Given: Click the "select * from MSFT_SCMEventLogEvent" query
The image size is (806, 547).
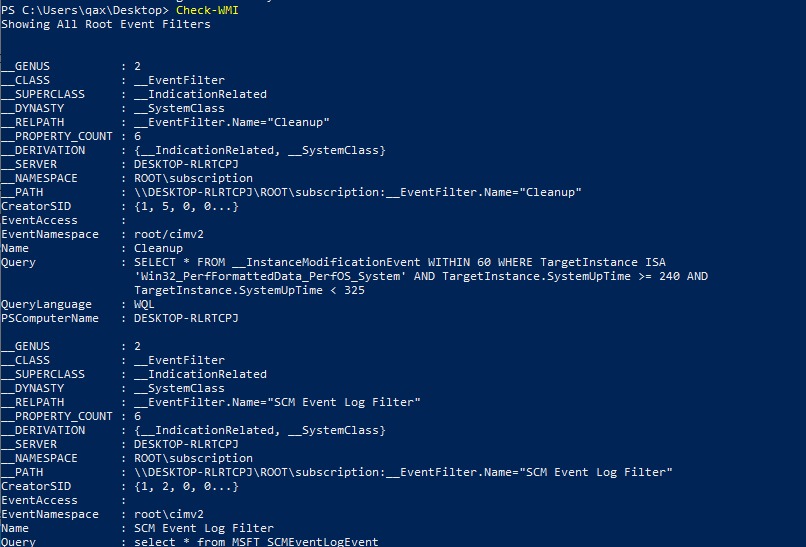Looking at the screenshot, I should pyautogui.click(x=256, y=542).
